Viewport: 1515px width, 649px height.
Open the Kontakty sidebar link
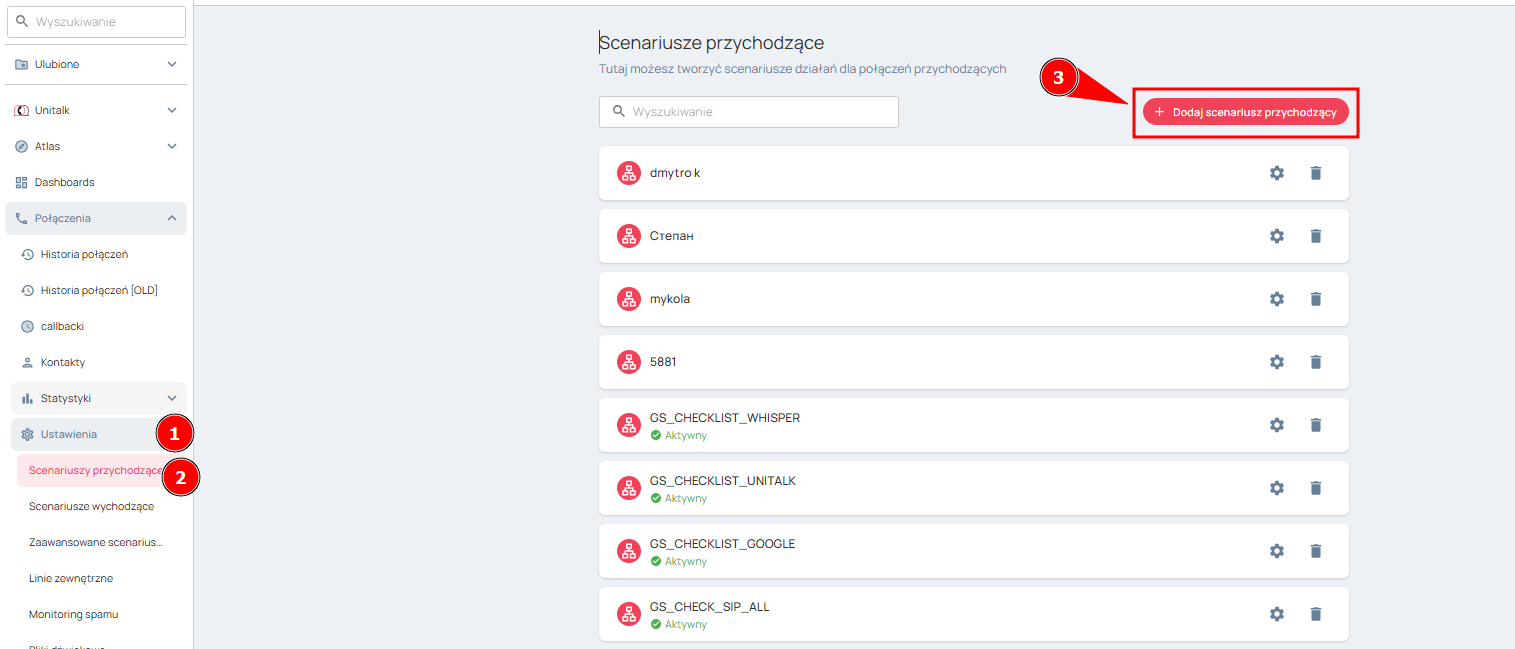[63, 362]
